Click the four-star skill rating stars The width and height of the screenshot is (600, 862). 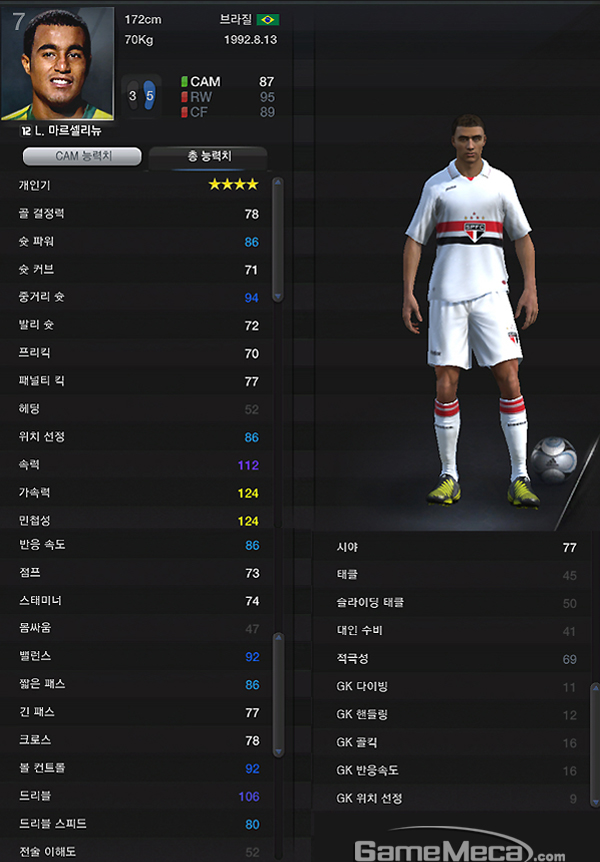point(233,185)
